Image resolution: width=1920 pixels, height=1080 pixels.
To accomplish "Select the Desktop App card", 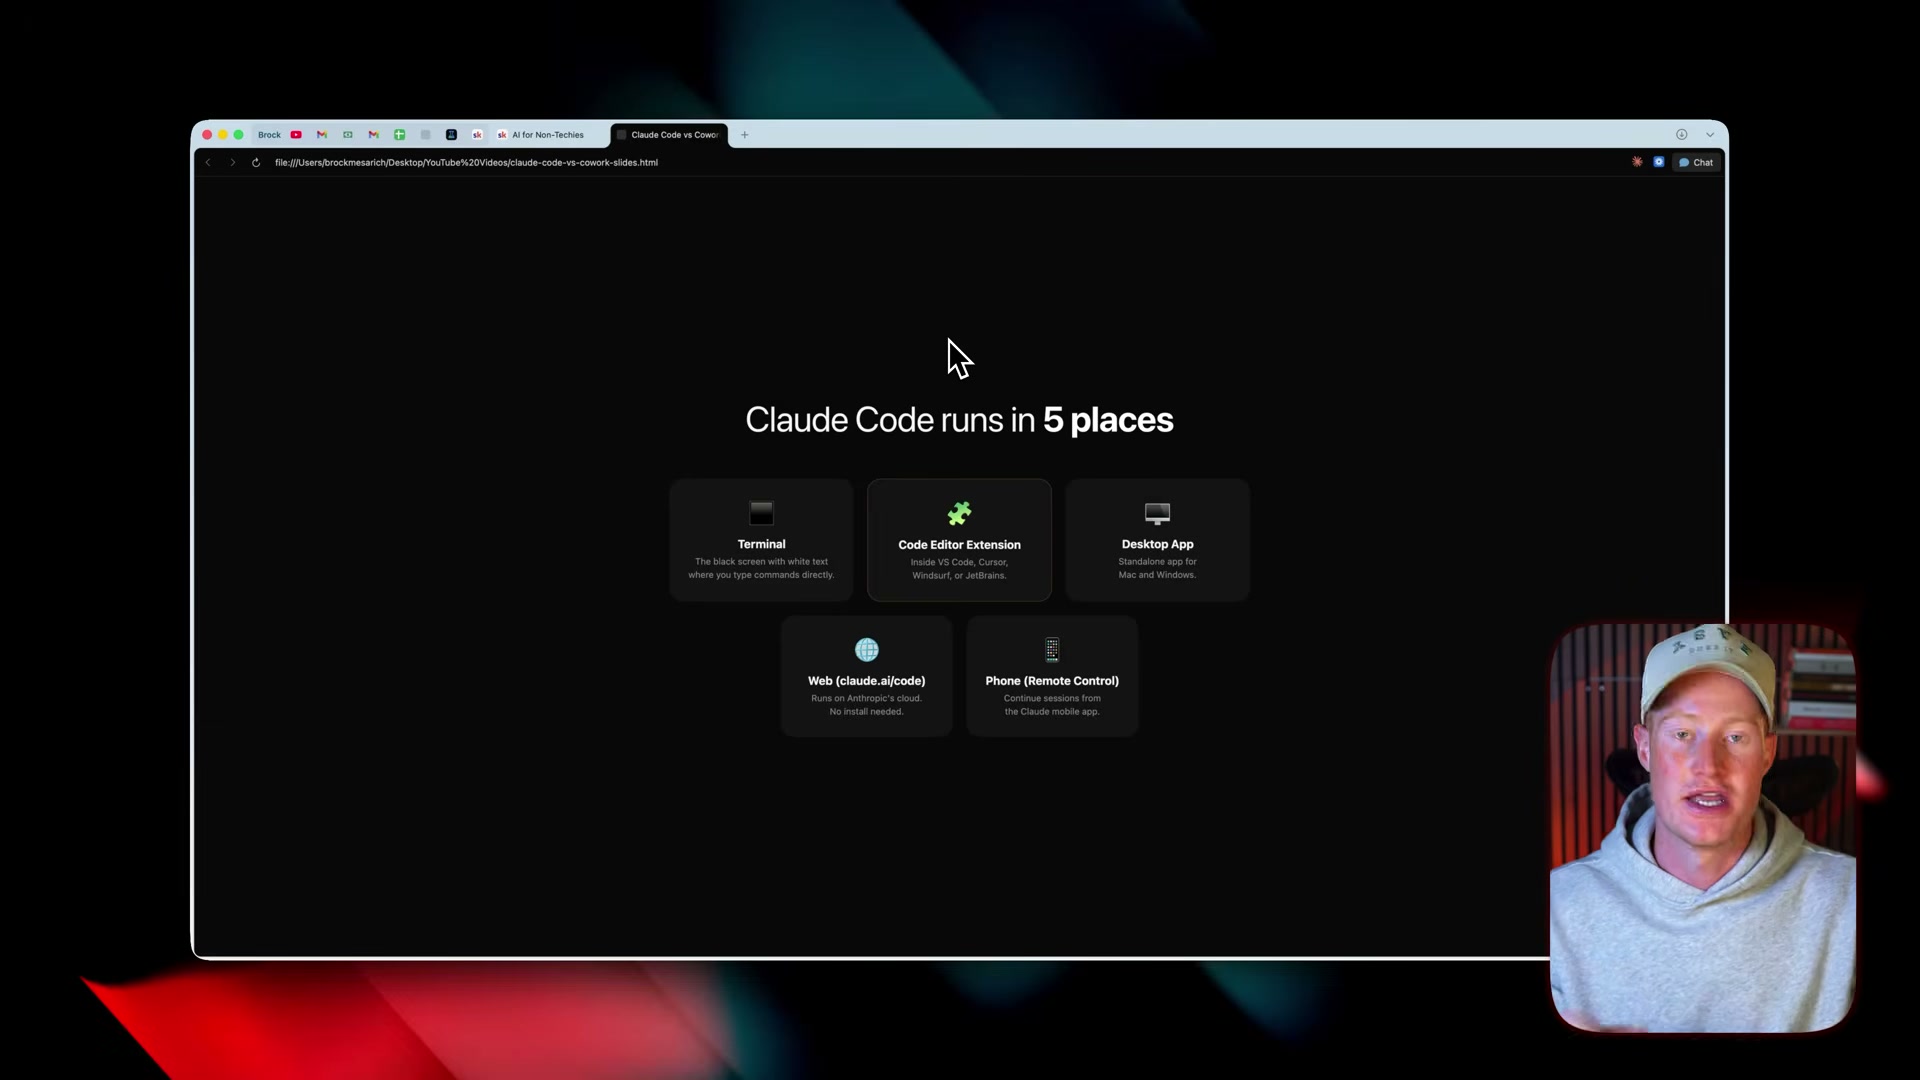I will (x=1157, y=540).
